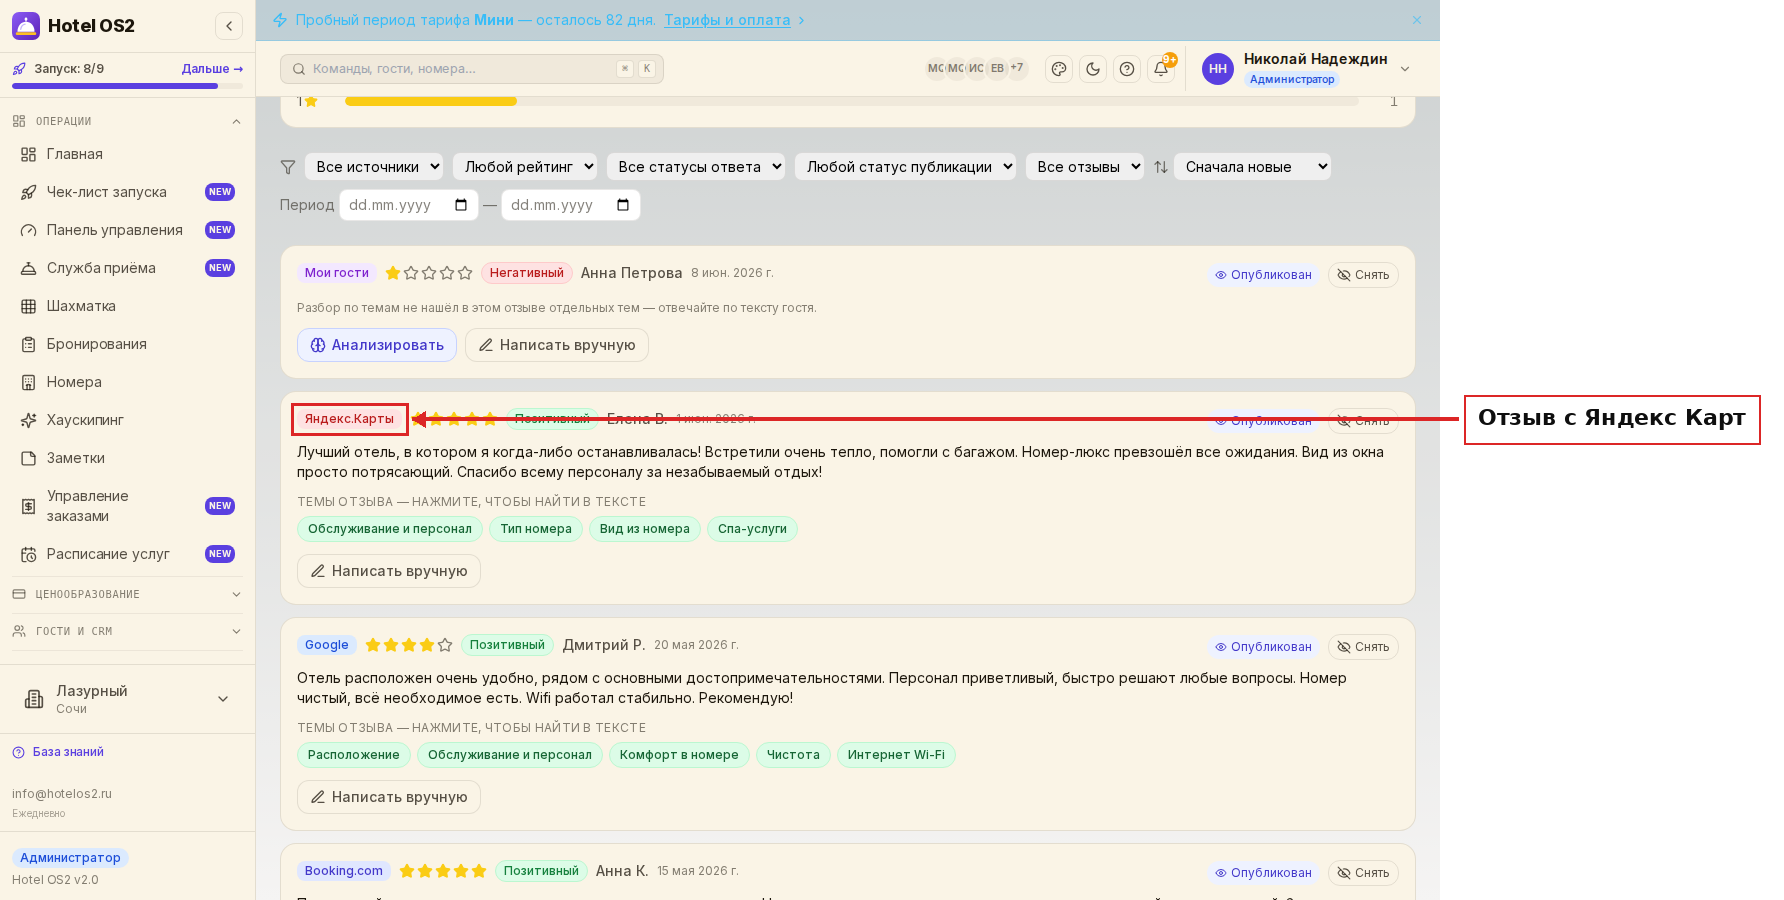This screenshot has width=1784, height=900.
Task: Open the notifications bell icon
Action: click(x=1161, y=69)
